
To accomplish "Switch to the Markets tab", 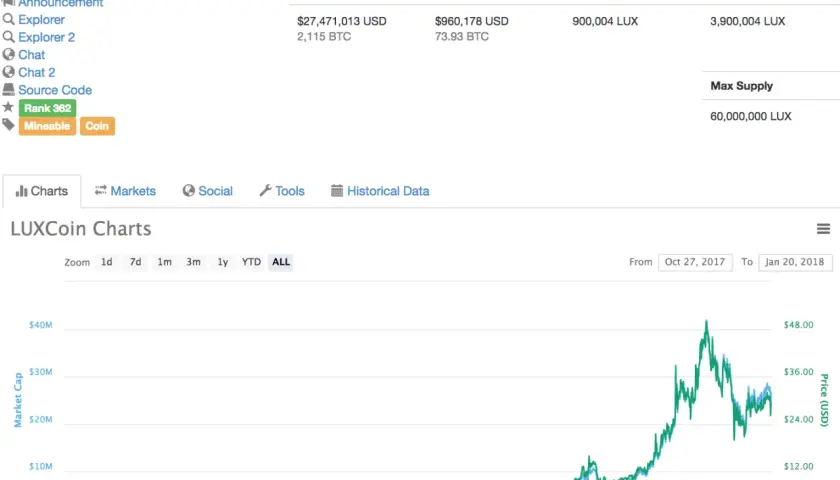I will pos(125,191).
